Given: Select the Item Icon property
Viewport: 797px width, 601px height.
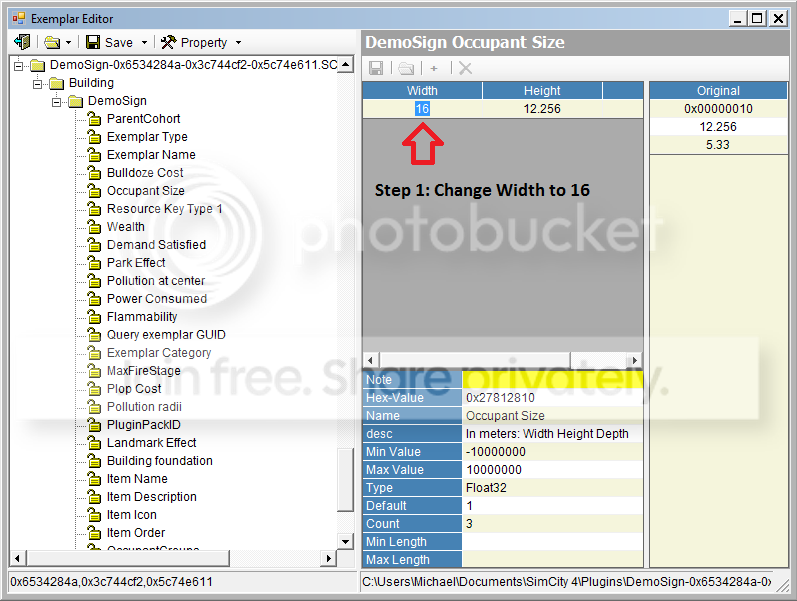Looking at the screenshot, I should click(132, 515).
